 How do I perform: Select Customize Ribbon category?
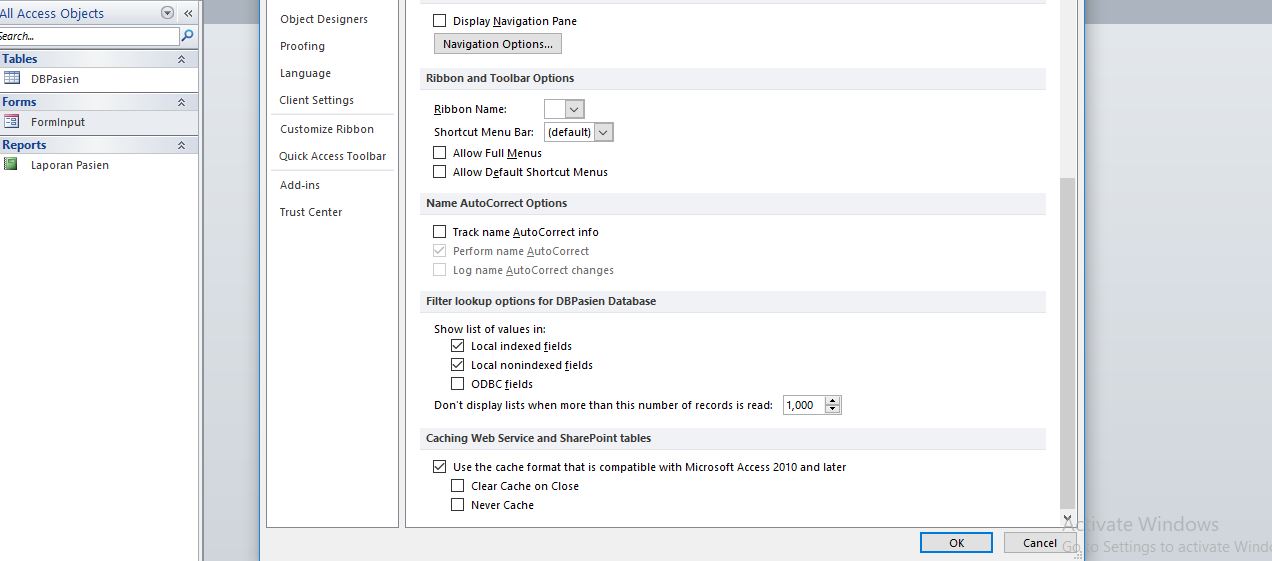[x=327, y=129]
